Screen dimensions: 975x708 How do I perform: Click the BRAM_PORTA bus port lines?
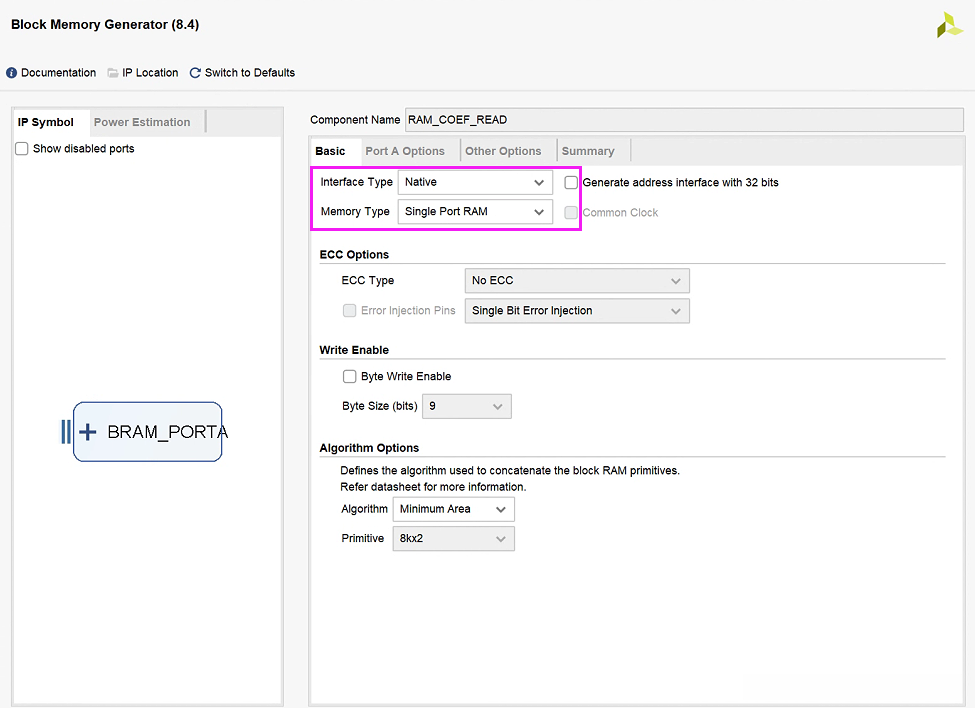[x=66, y=432]
